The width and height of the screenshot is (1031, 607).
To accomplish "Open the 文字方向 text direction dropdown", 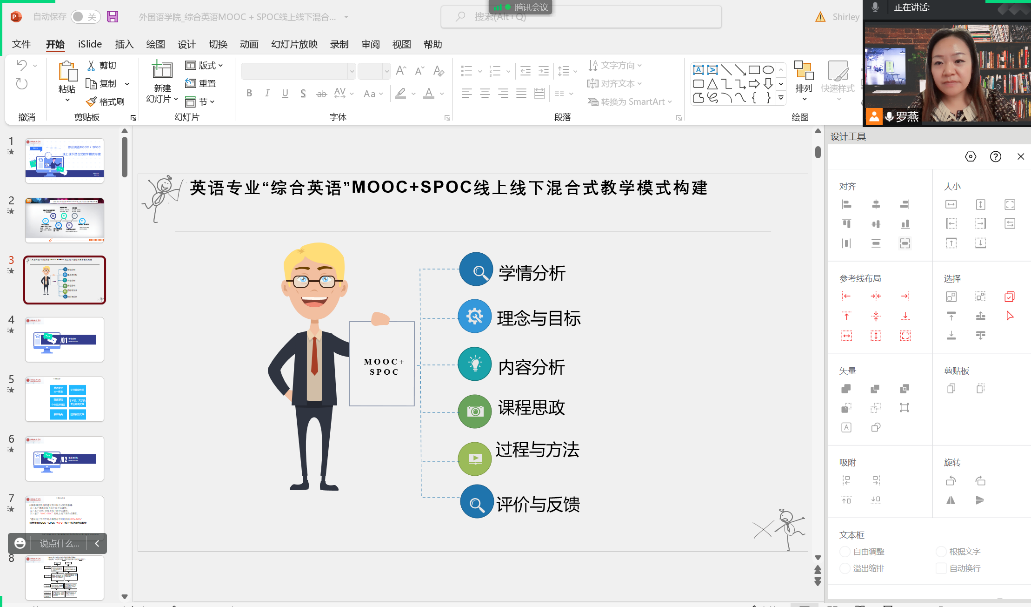I will click(x=614, y=65).
